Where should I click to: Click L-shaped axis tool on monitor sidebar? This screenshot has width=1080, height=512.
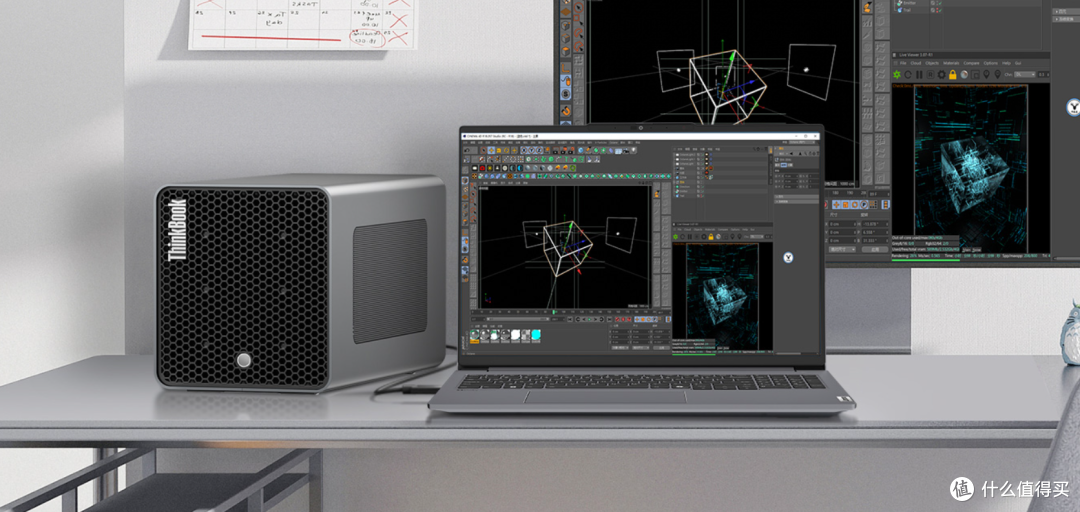tap(565, 68)
